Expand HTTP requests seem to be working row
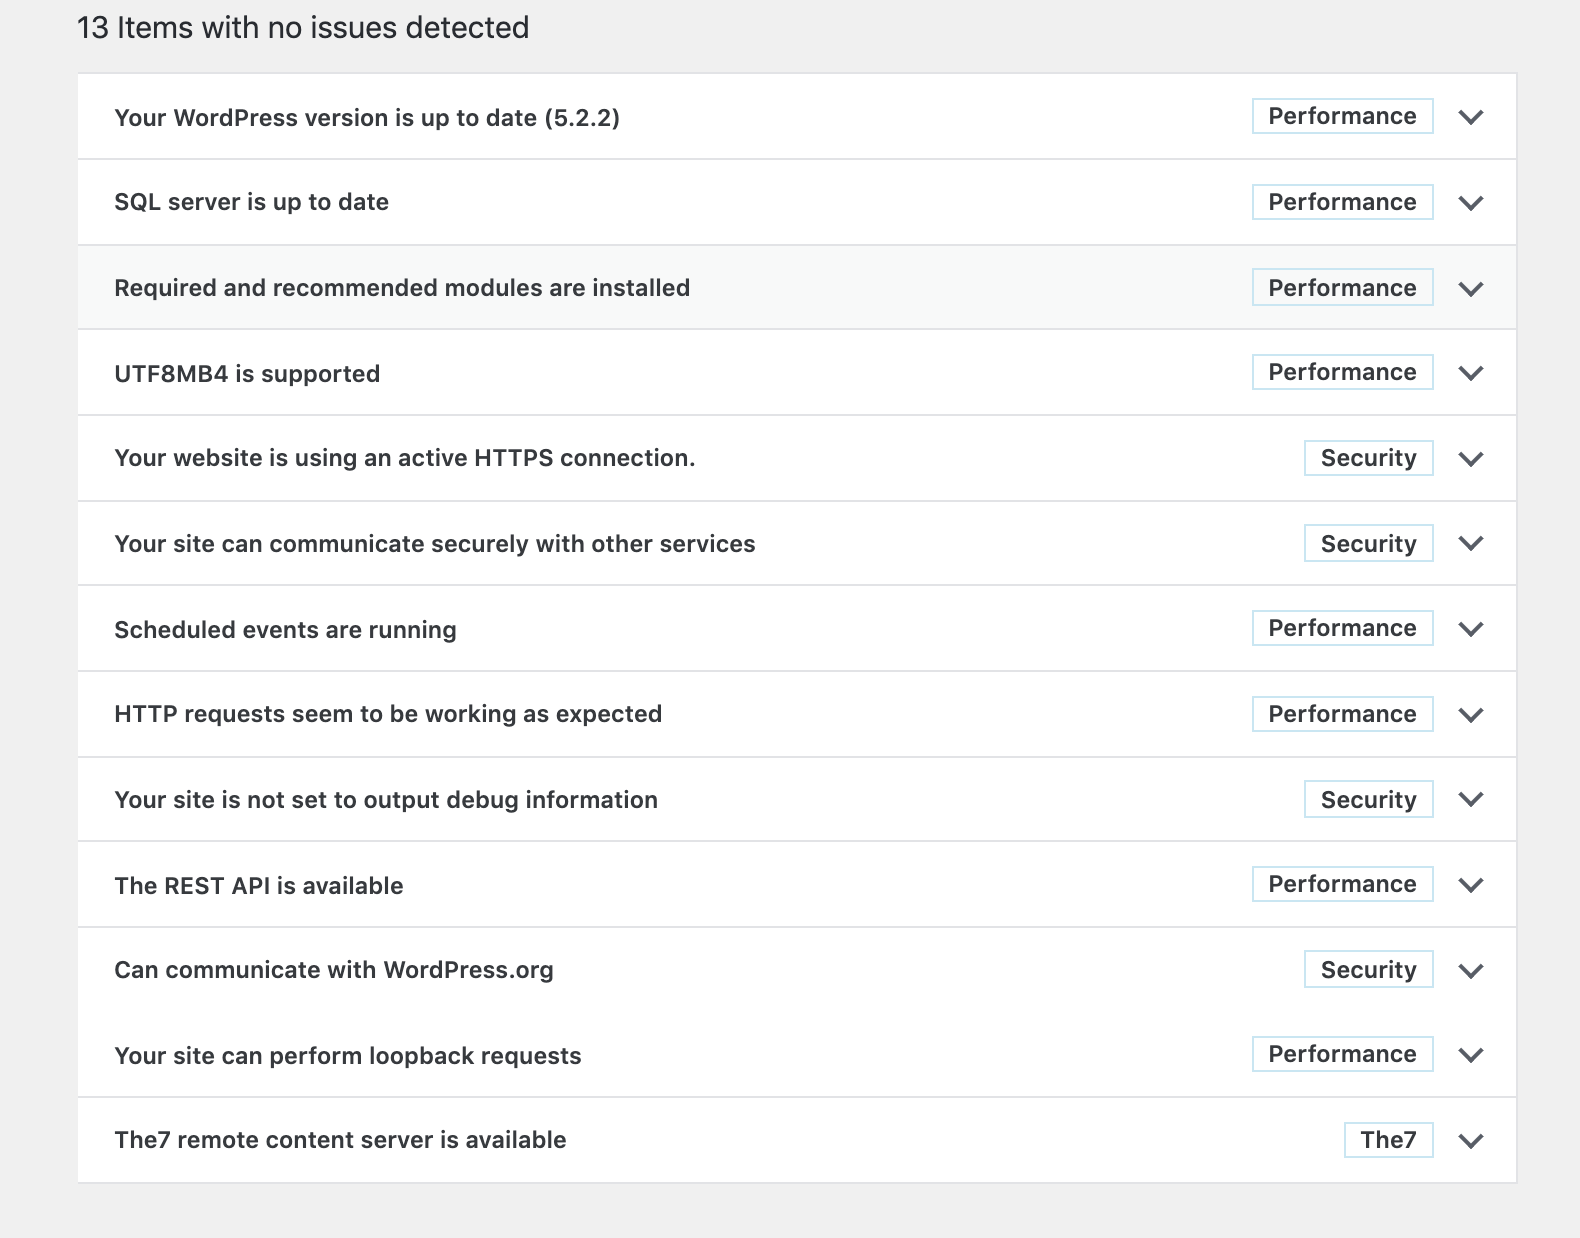The image size is (1580, 1238). 1470,715
